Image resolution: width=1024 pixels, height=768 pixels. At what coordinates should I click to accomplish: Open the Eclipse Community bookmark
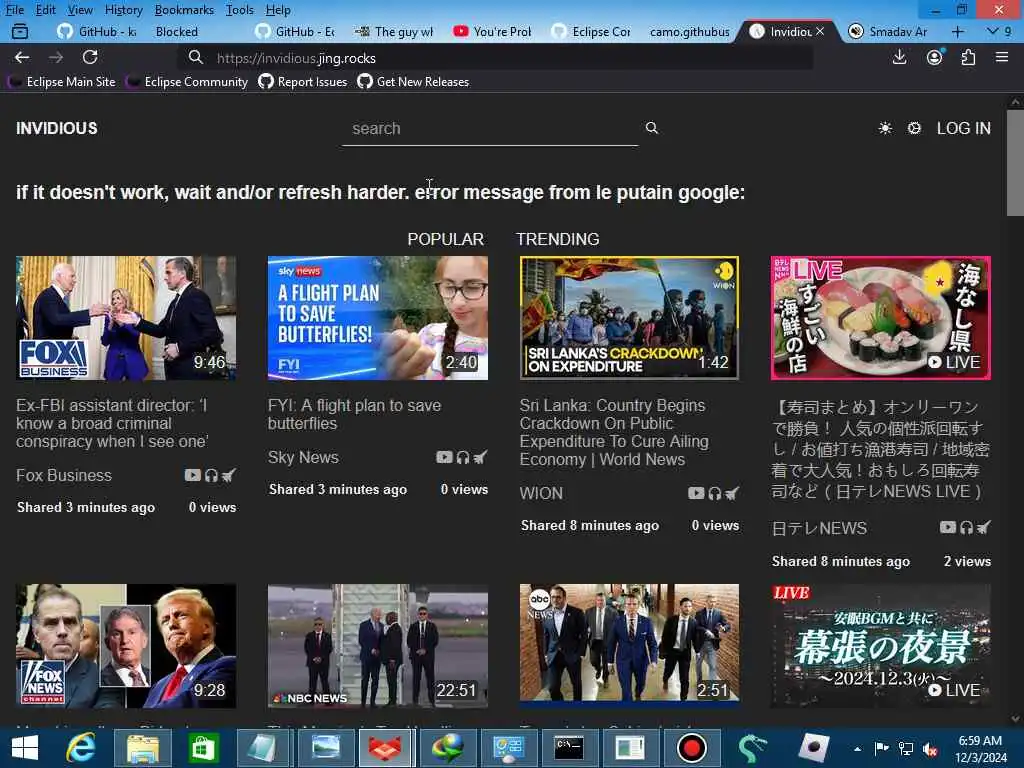click(x=189, y=82)
